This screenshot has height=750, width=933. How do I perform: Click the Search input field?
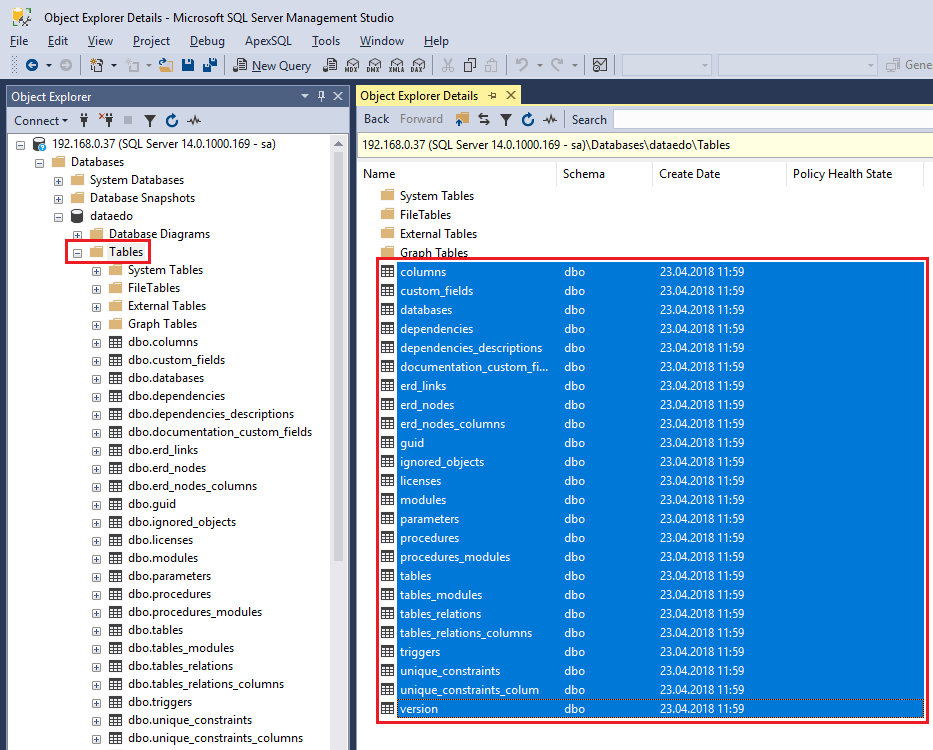770,119
